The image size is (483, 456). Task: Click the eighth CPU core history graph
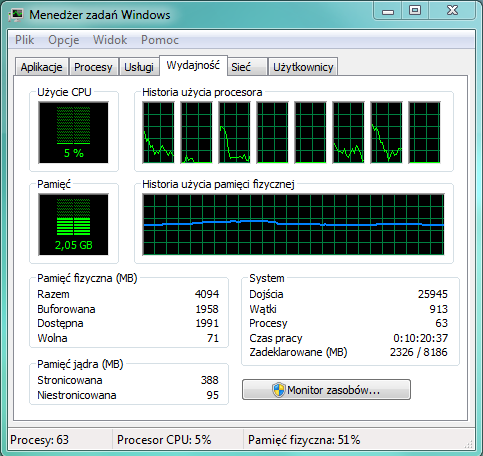[x=424, y=133]
